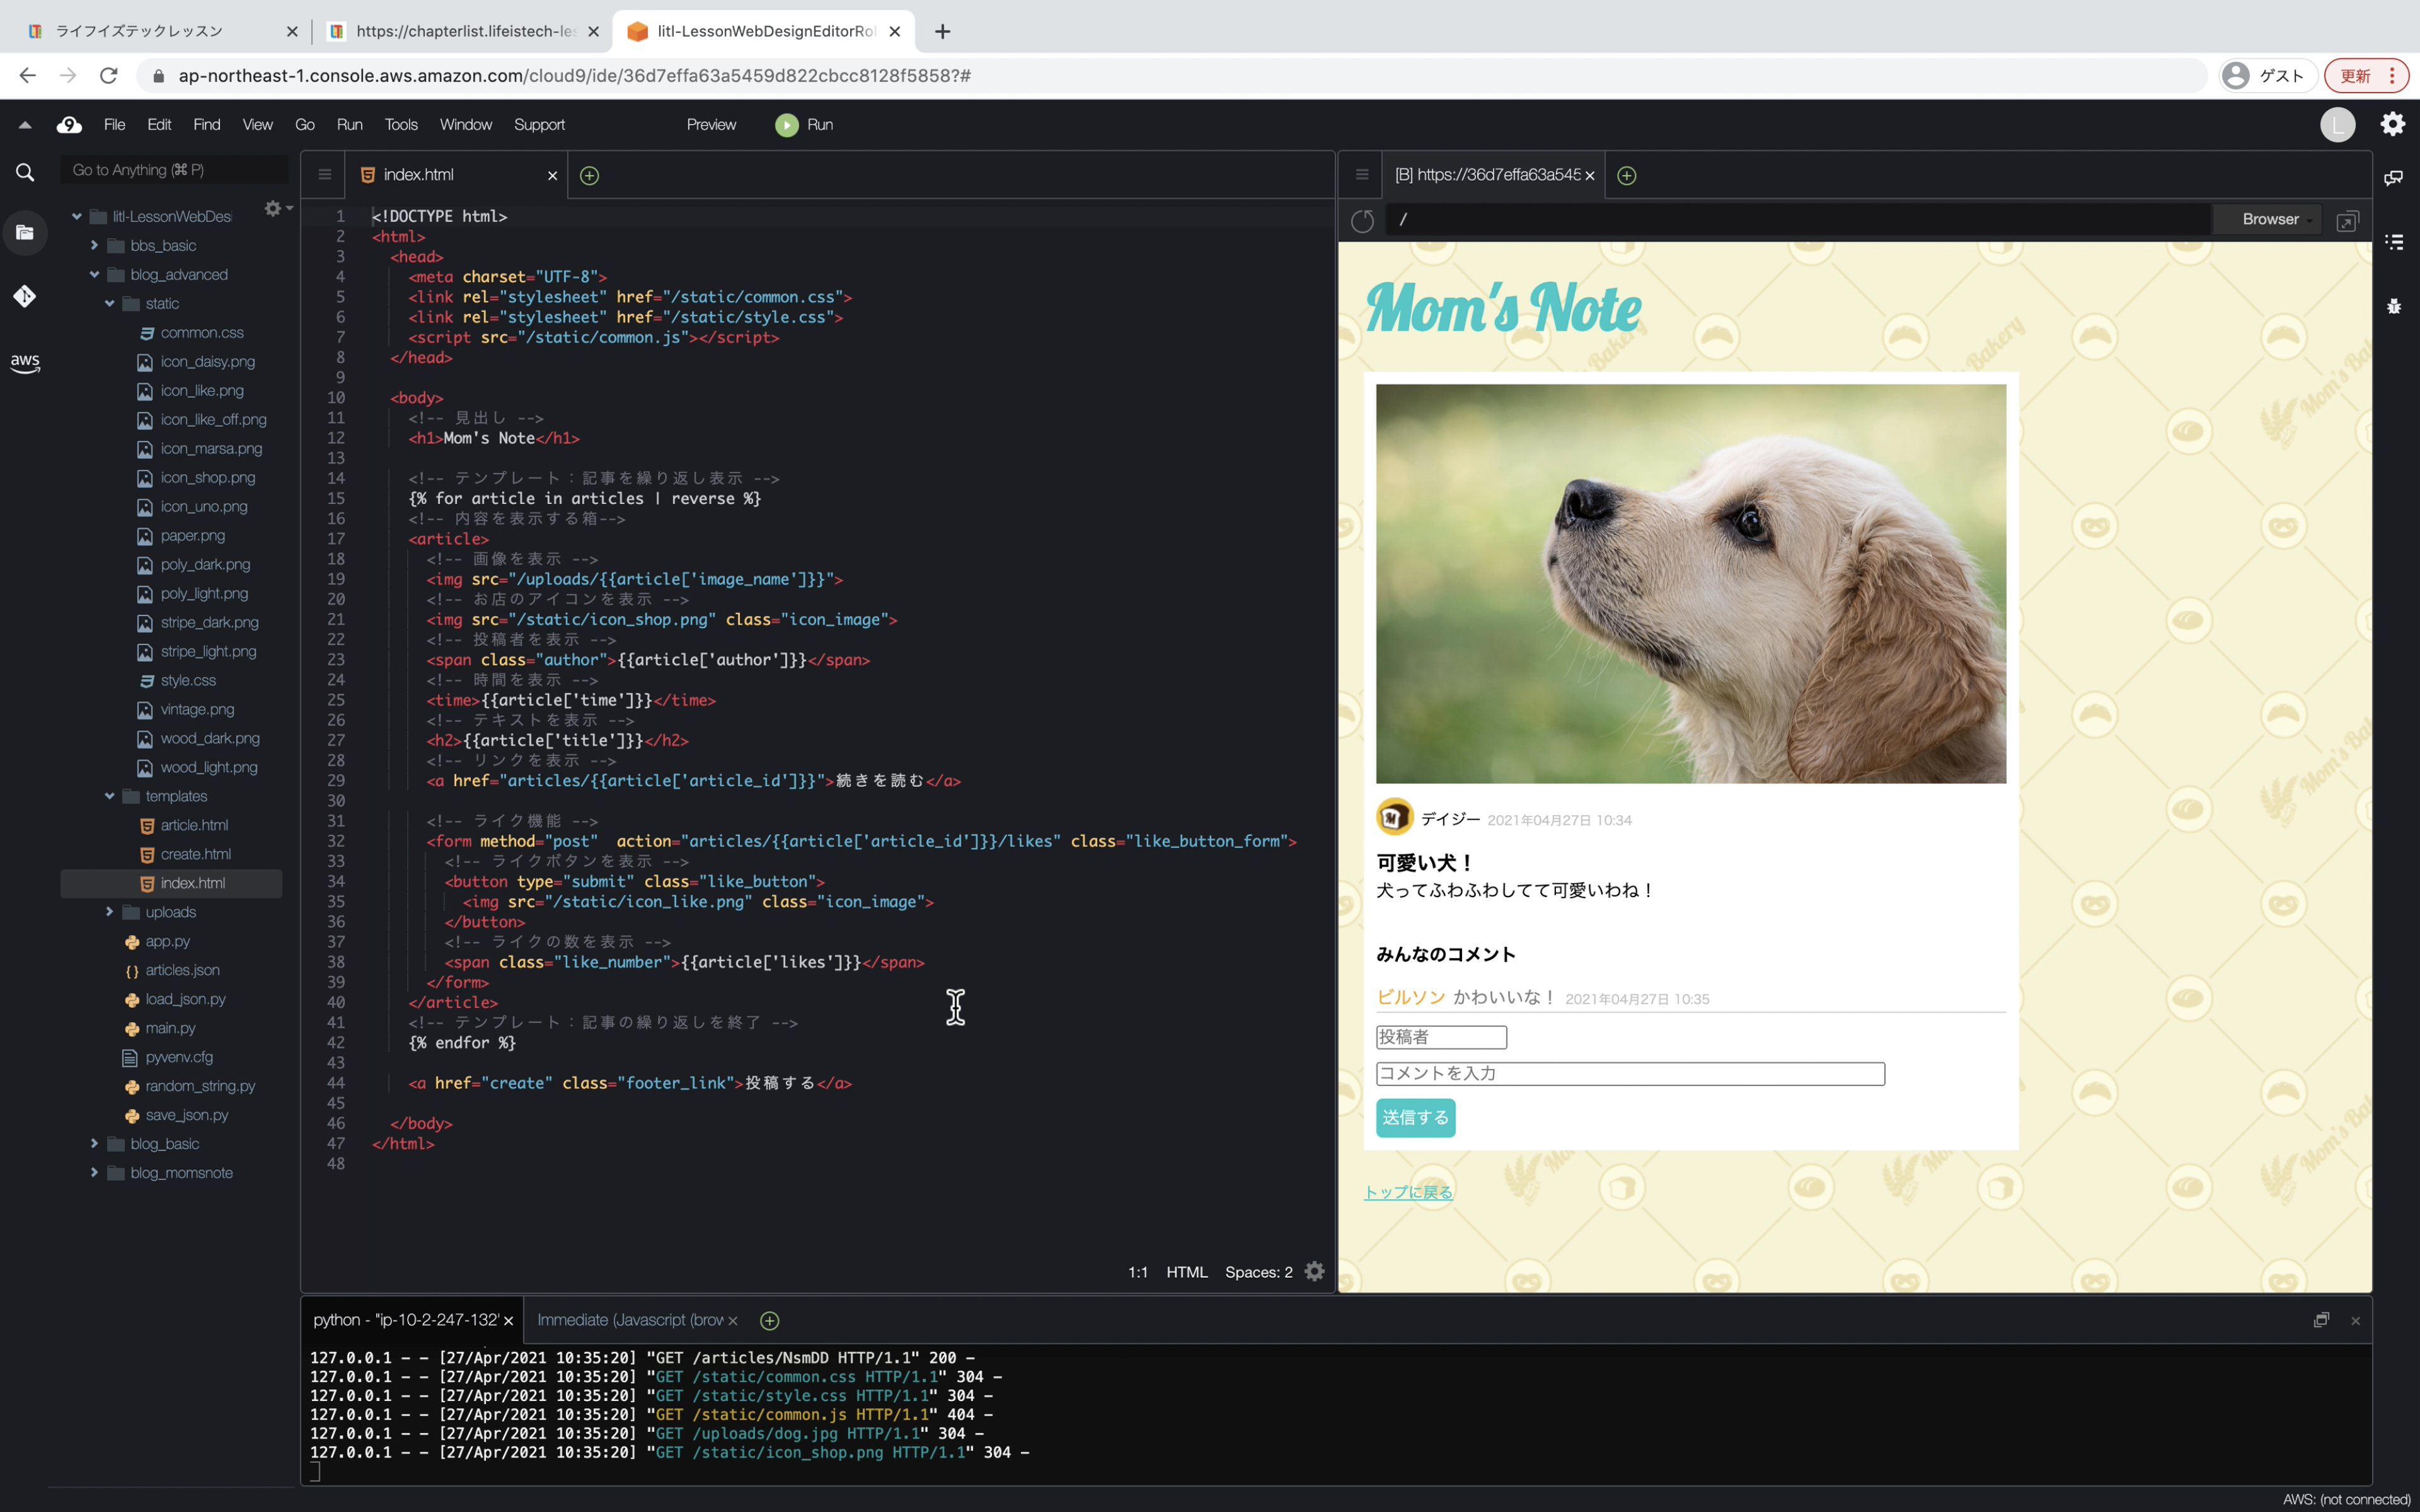Viewport: 2420px width, 1512px height.
Task: Open the Tools menu
Action: 401,125
